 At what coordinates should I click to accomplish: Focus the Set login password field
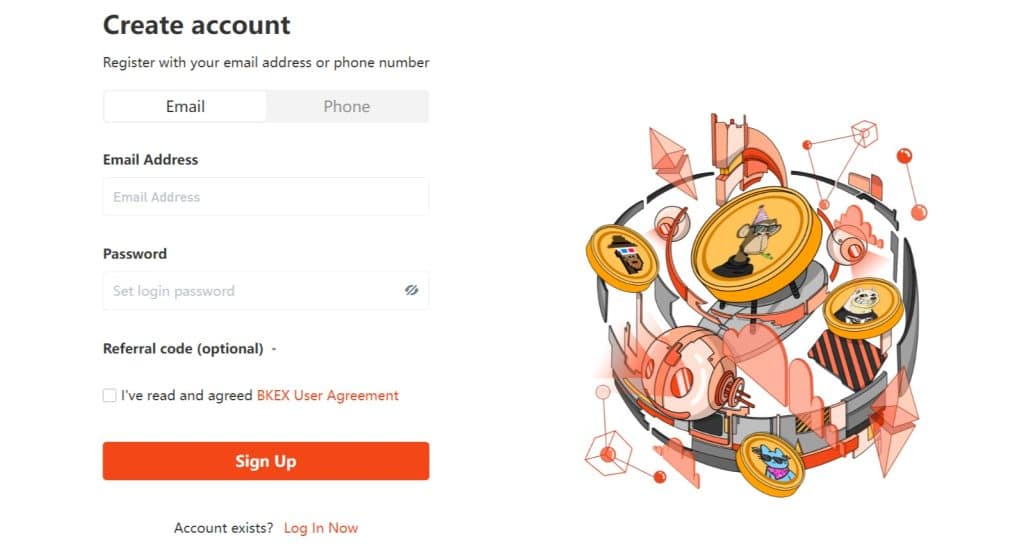coord(266,291)
